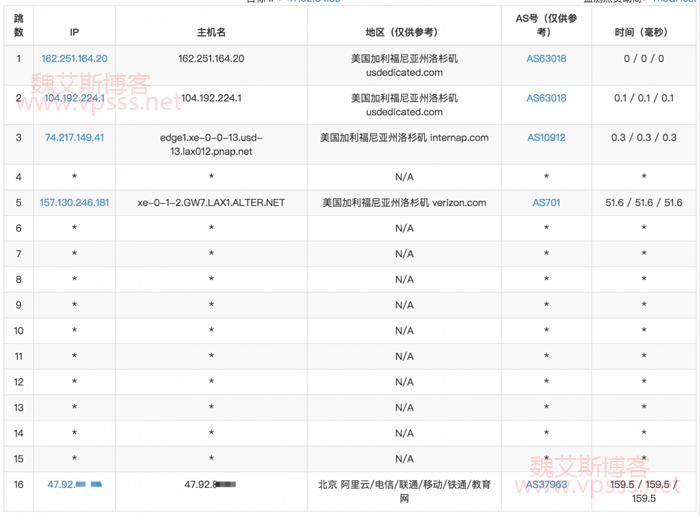Viewport: 700px width, 516px height.
Task: Click the AS号 column header
Action: pos(546,26)
